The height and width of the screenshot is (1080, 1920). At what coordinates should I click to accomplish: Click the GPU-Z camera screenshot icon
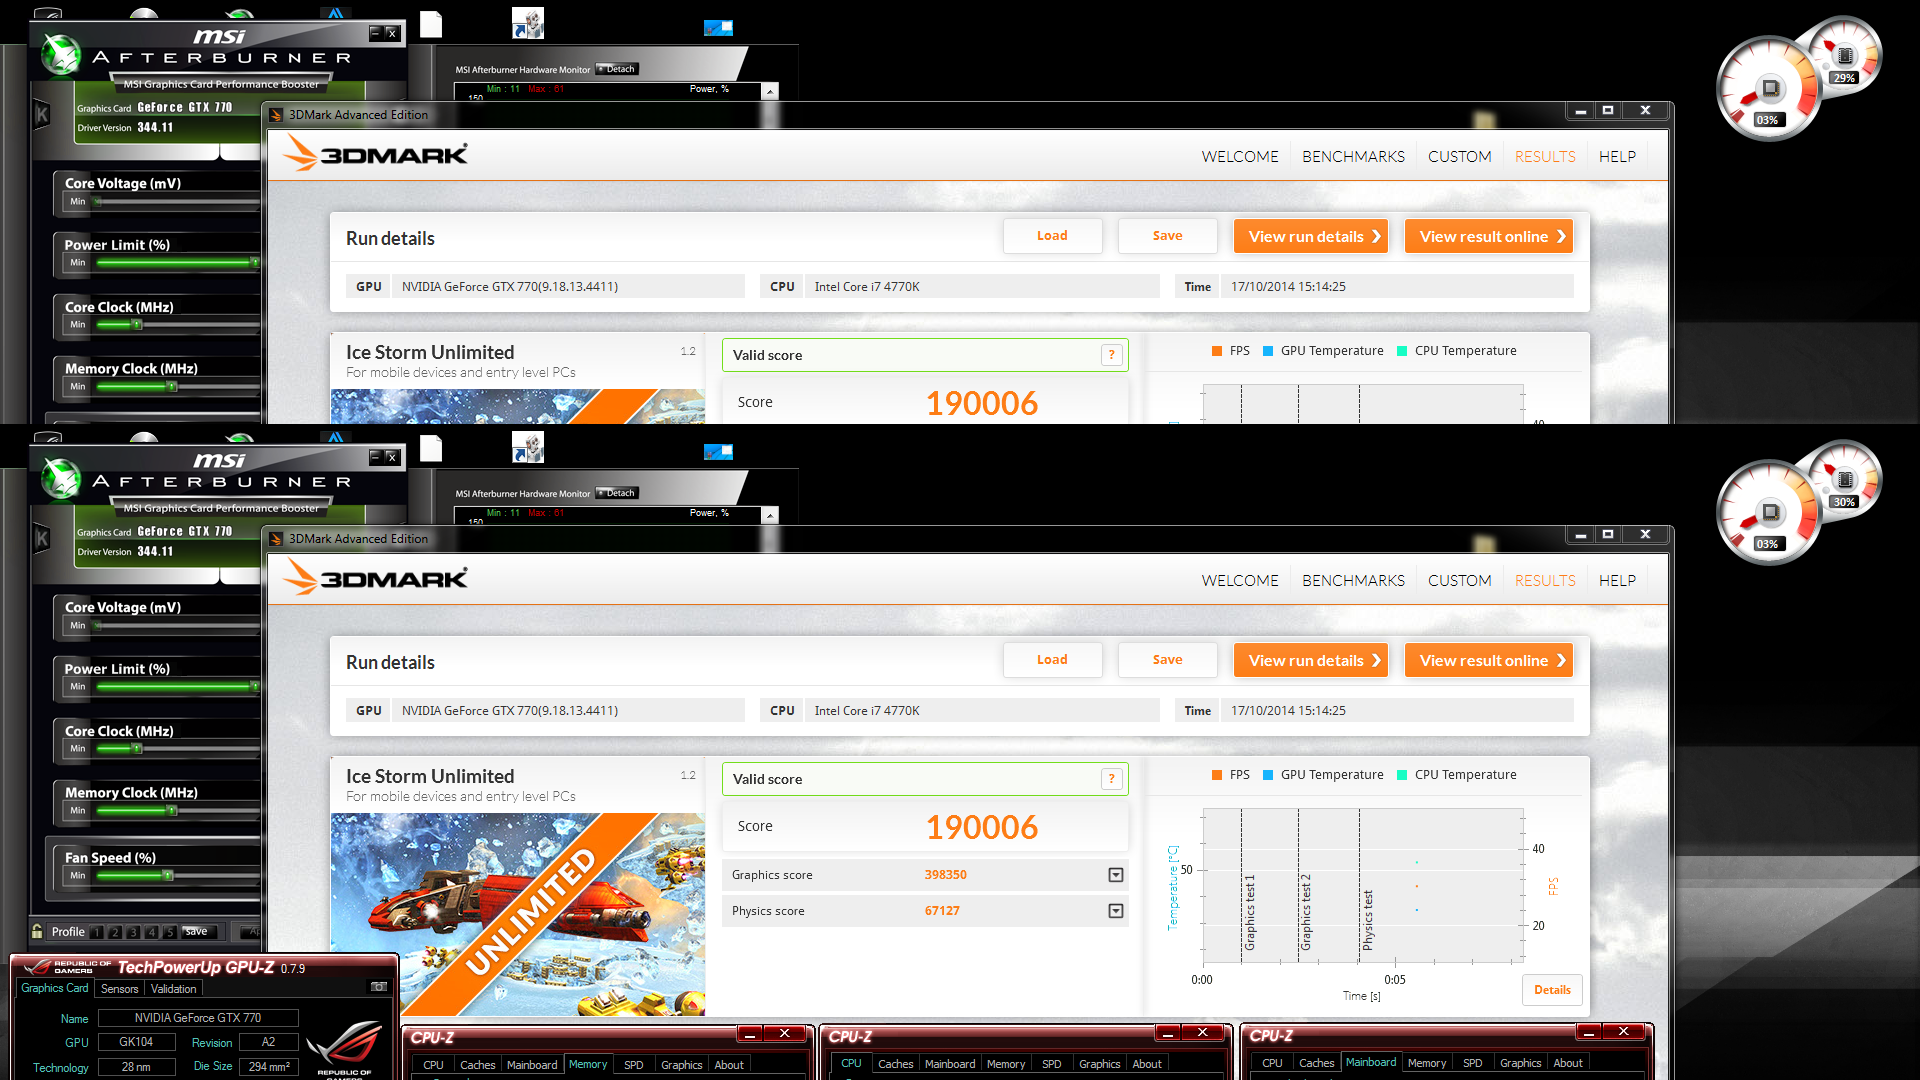pos(379,987)
